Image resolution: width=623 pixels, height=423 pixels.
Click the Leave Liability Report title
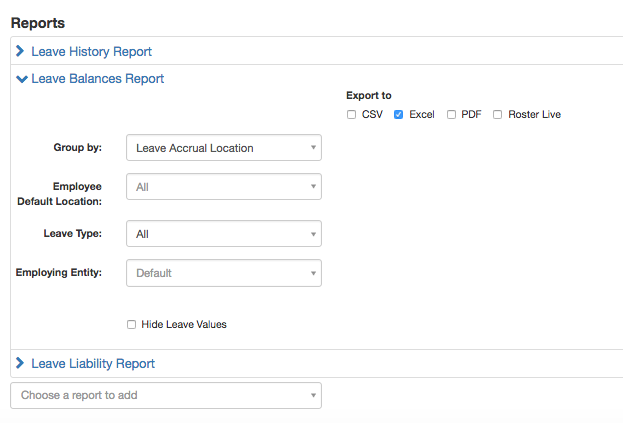coord(93,363)
